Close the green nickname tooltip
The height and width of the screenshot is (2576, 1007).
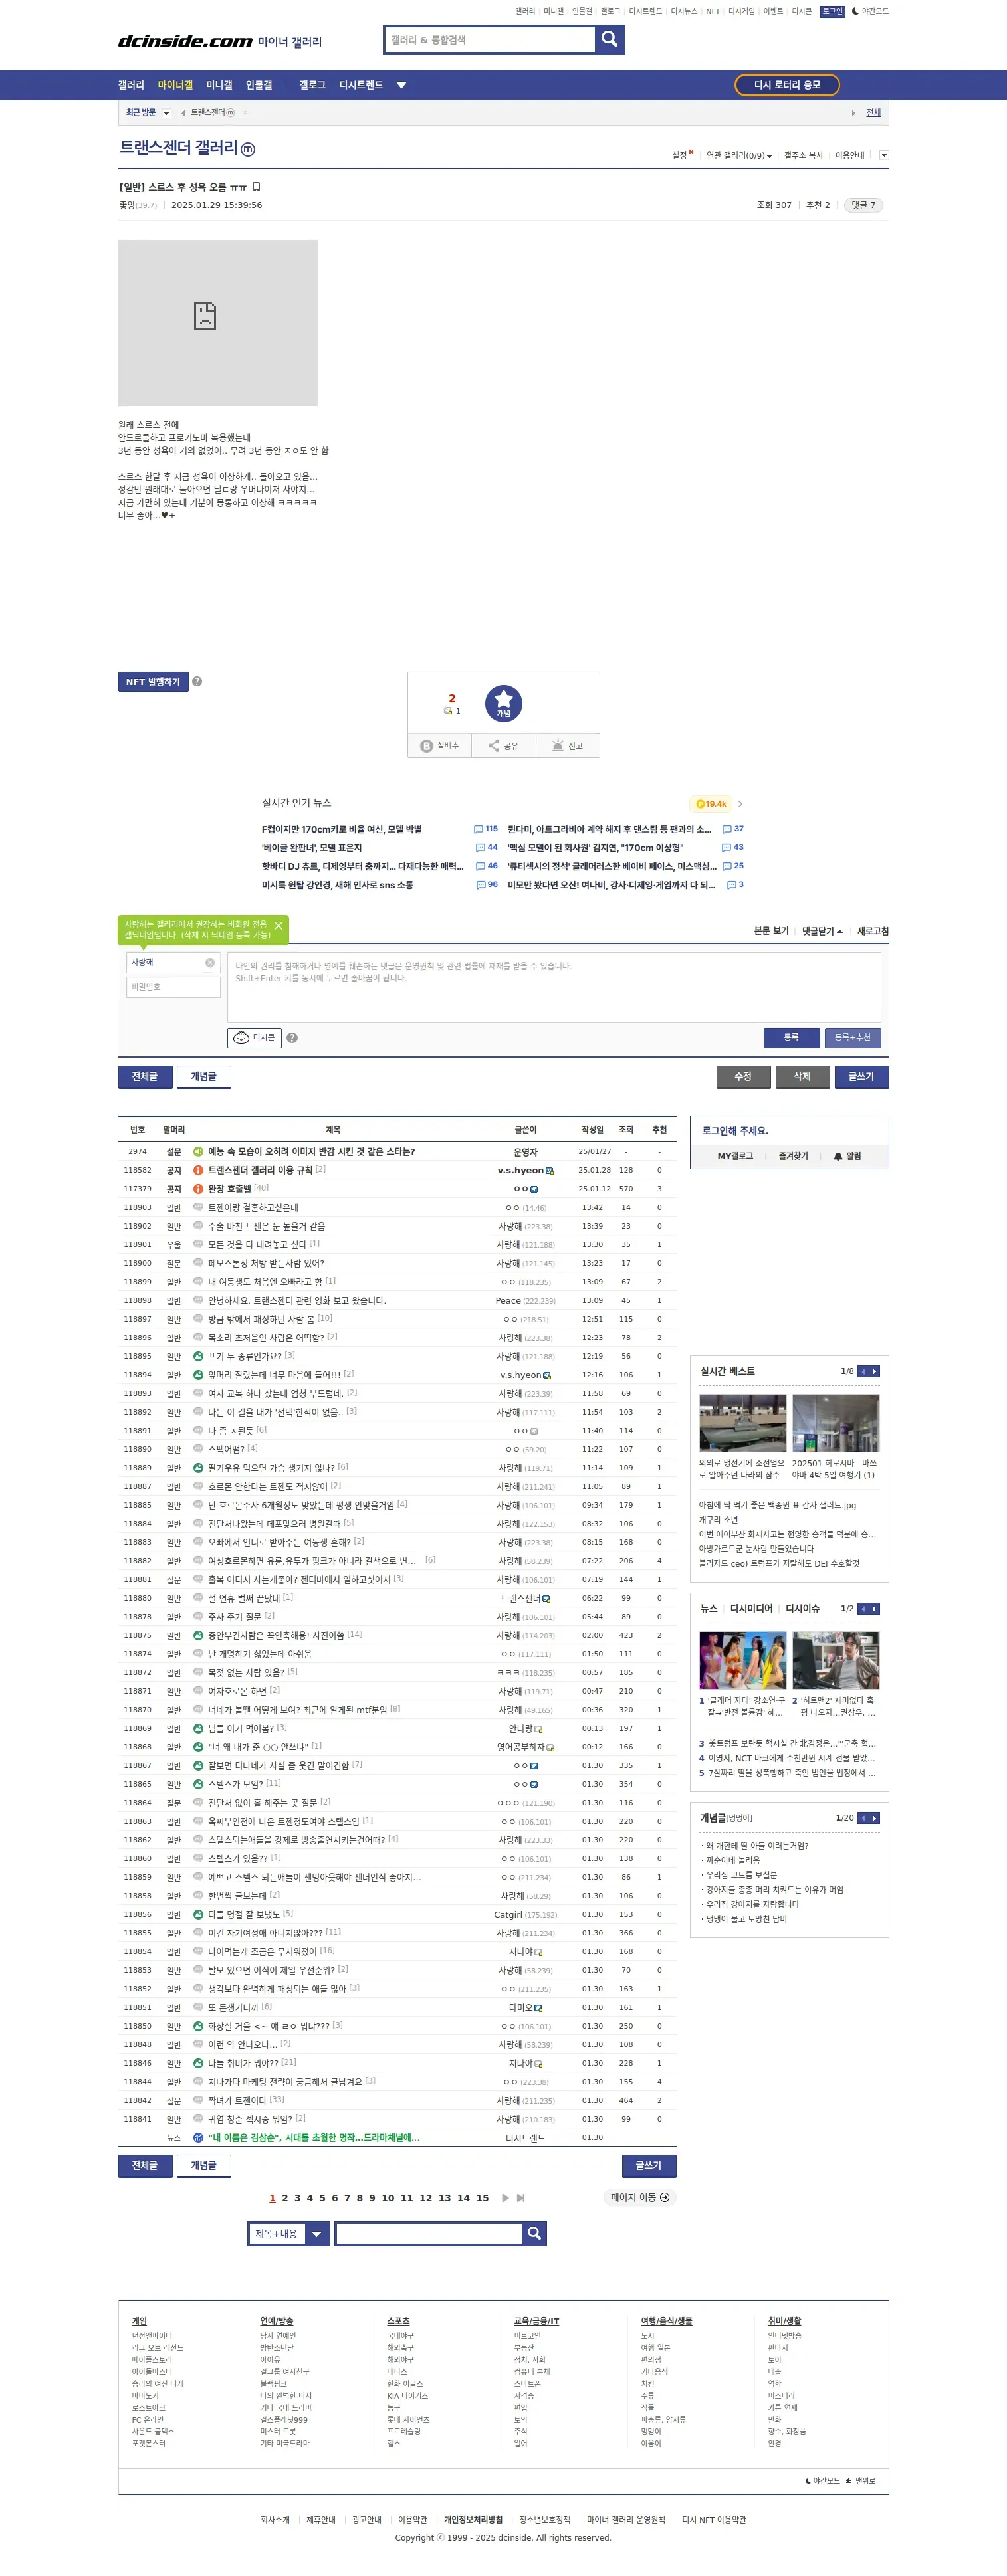(x=278, y=926)
